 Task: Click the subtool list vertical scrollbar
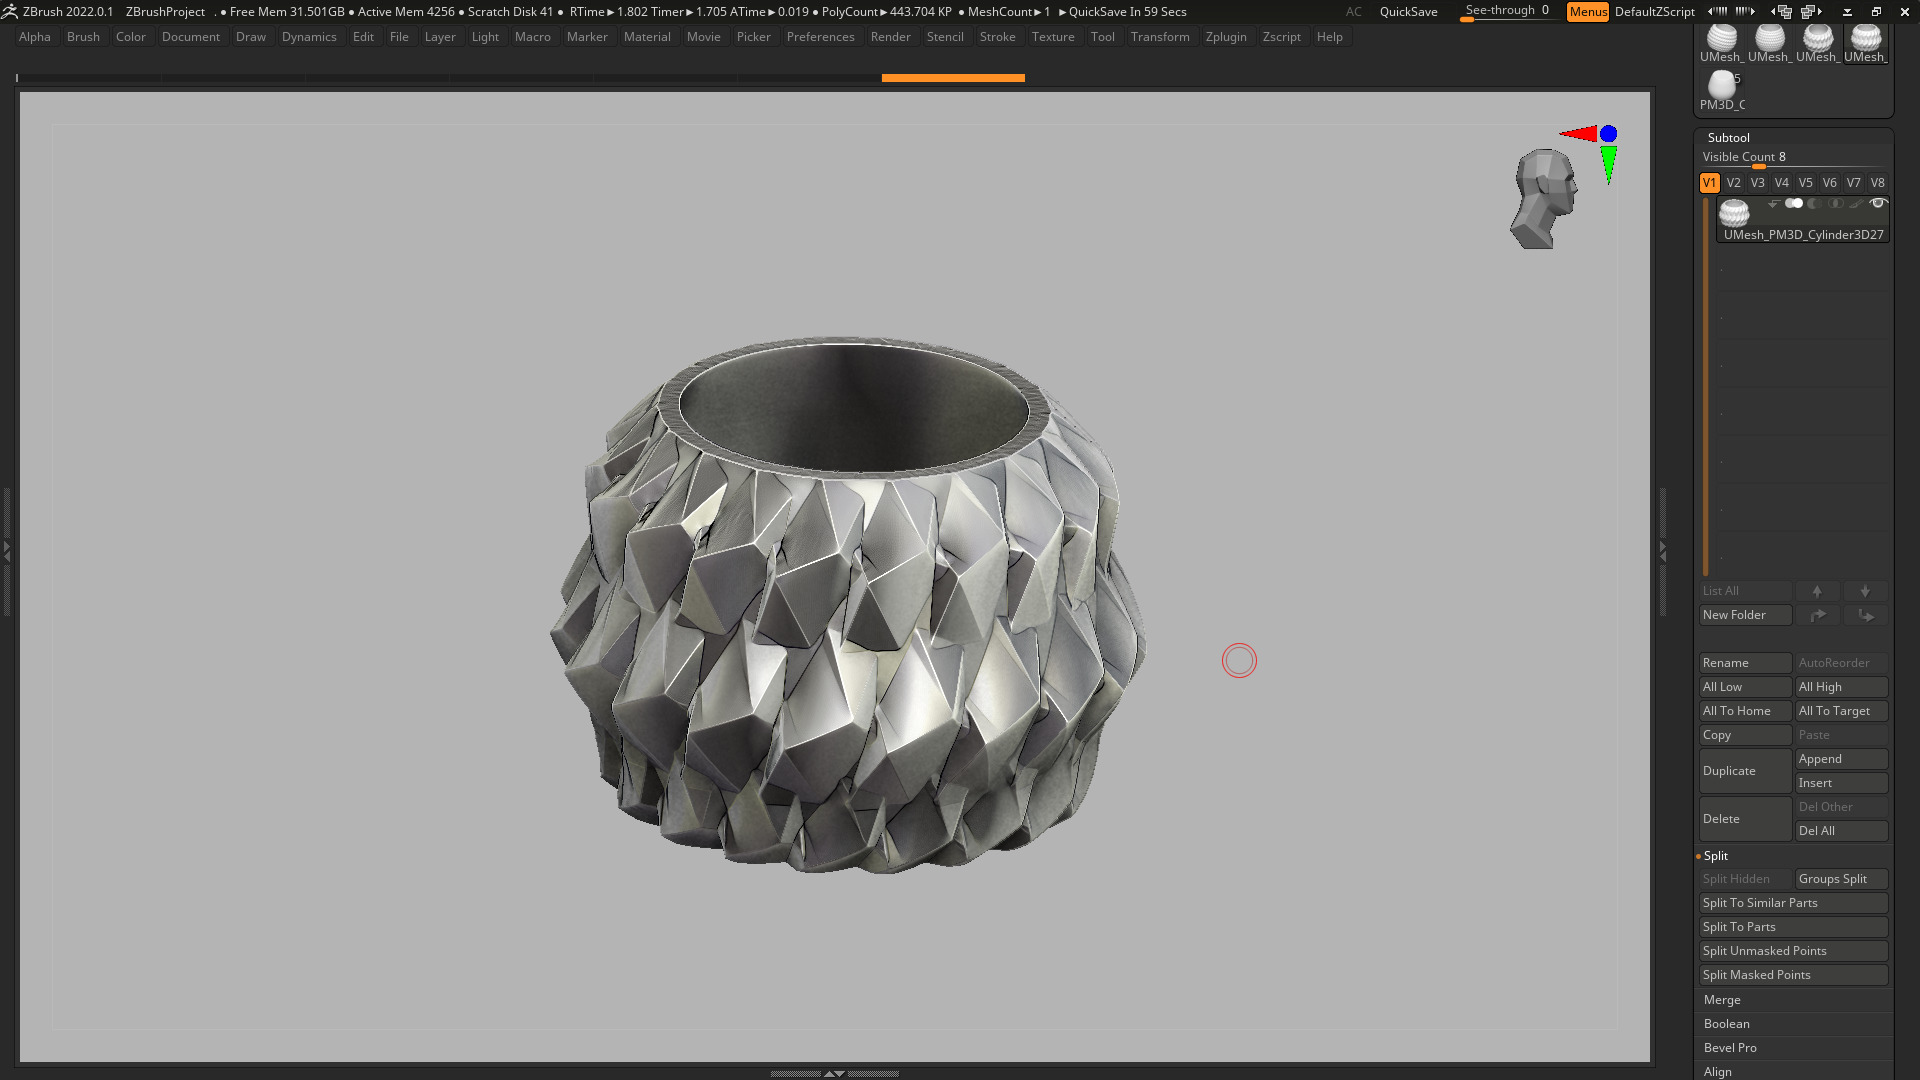(1706, 387)
